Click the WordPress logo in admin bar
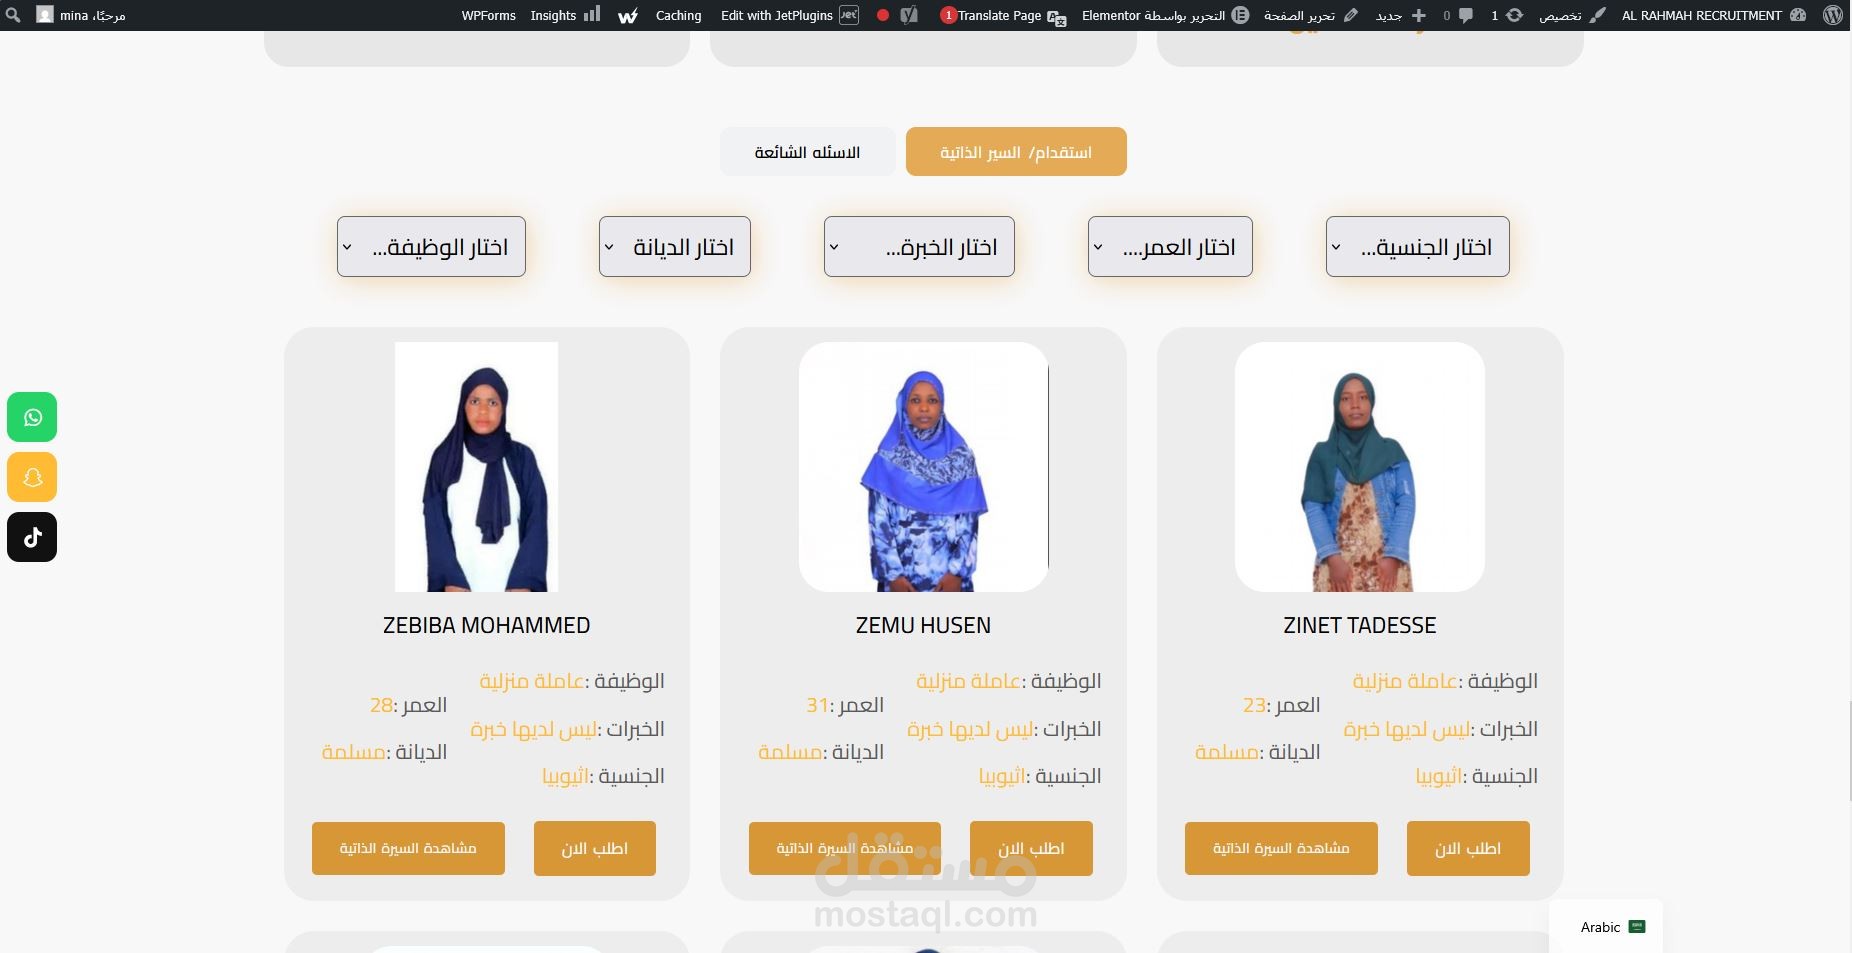This screenshot has height=953, width=1852. click(1832, 15)
